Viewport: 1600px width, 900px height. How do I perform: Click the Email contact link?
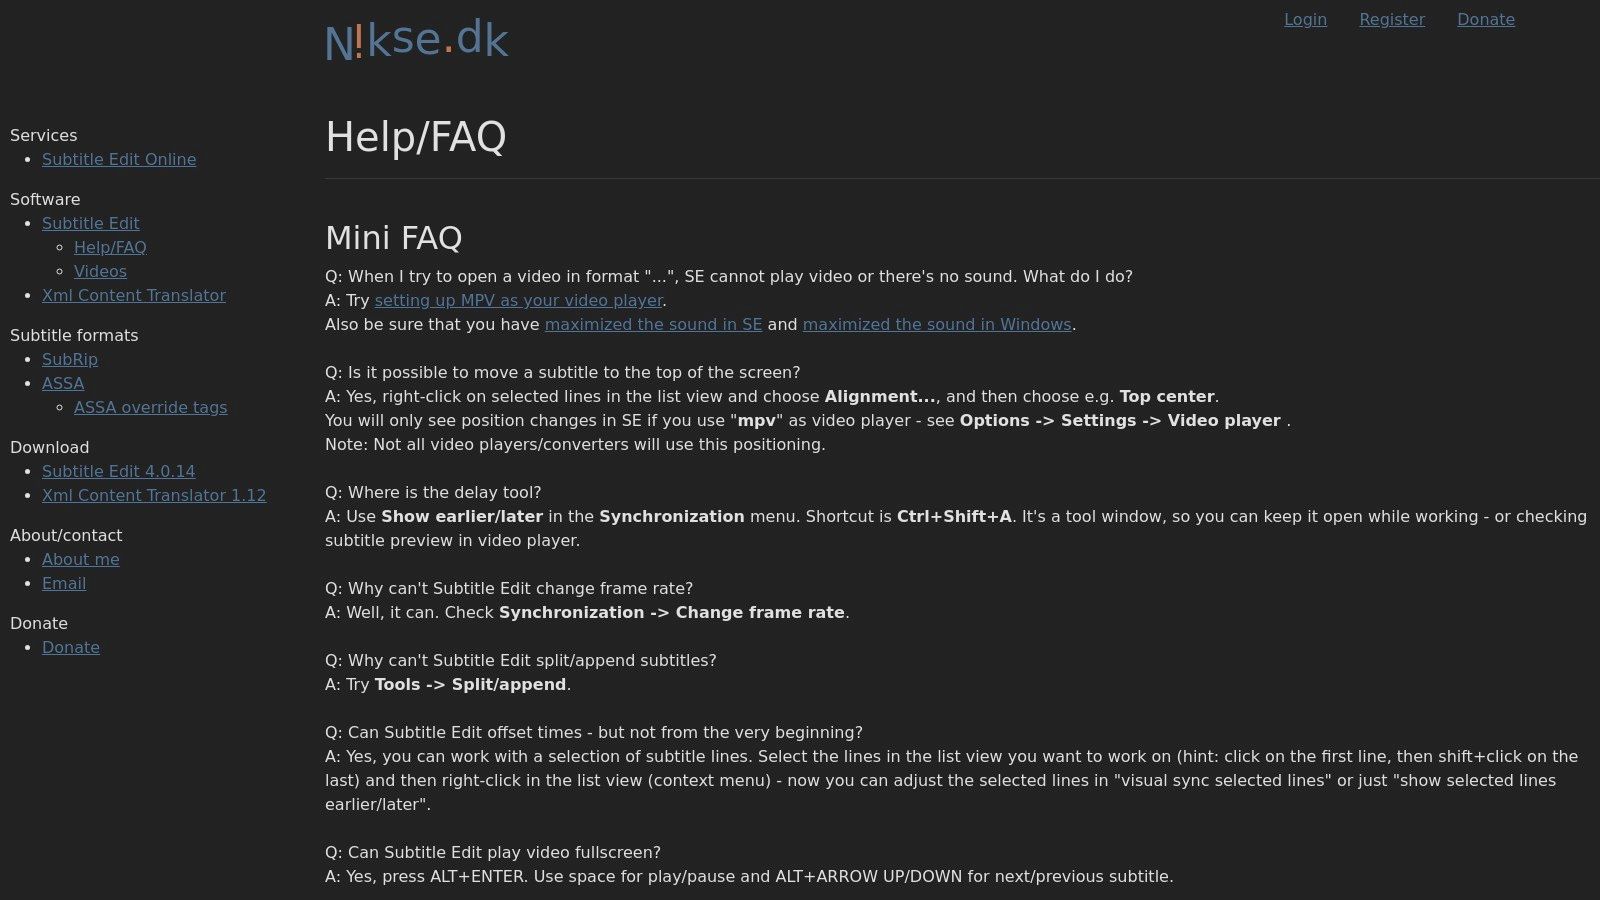coord(64,583)
